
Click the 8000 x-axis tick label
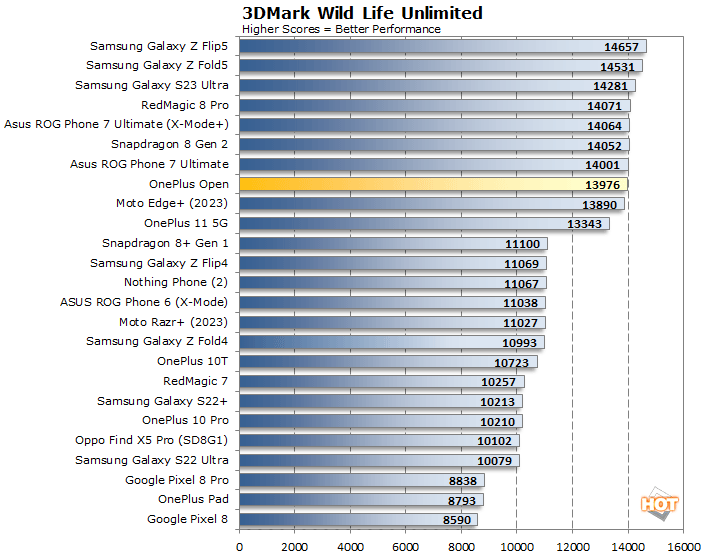click(461, 547)
